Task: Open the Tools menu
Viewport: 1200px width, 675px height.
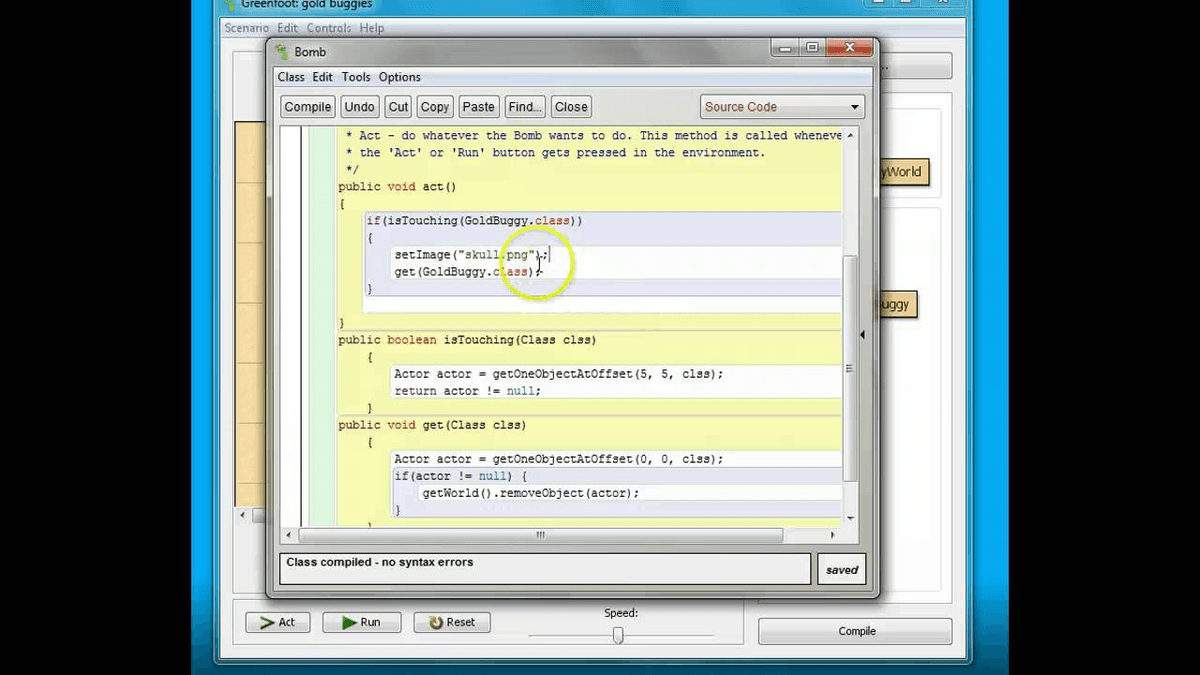Action: point(356,77)
